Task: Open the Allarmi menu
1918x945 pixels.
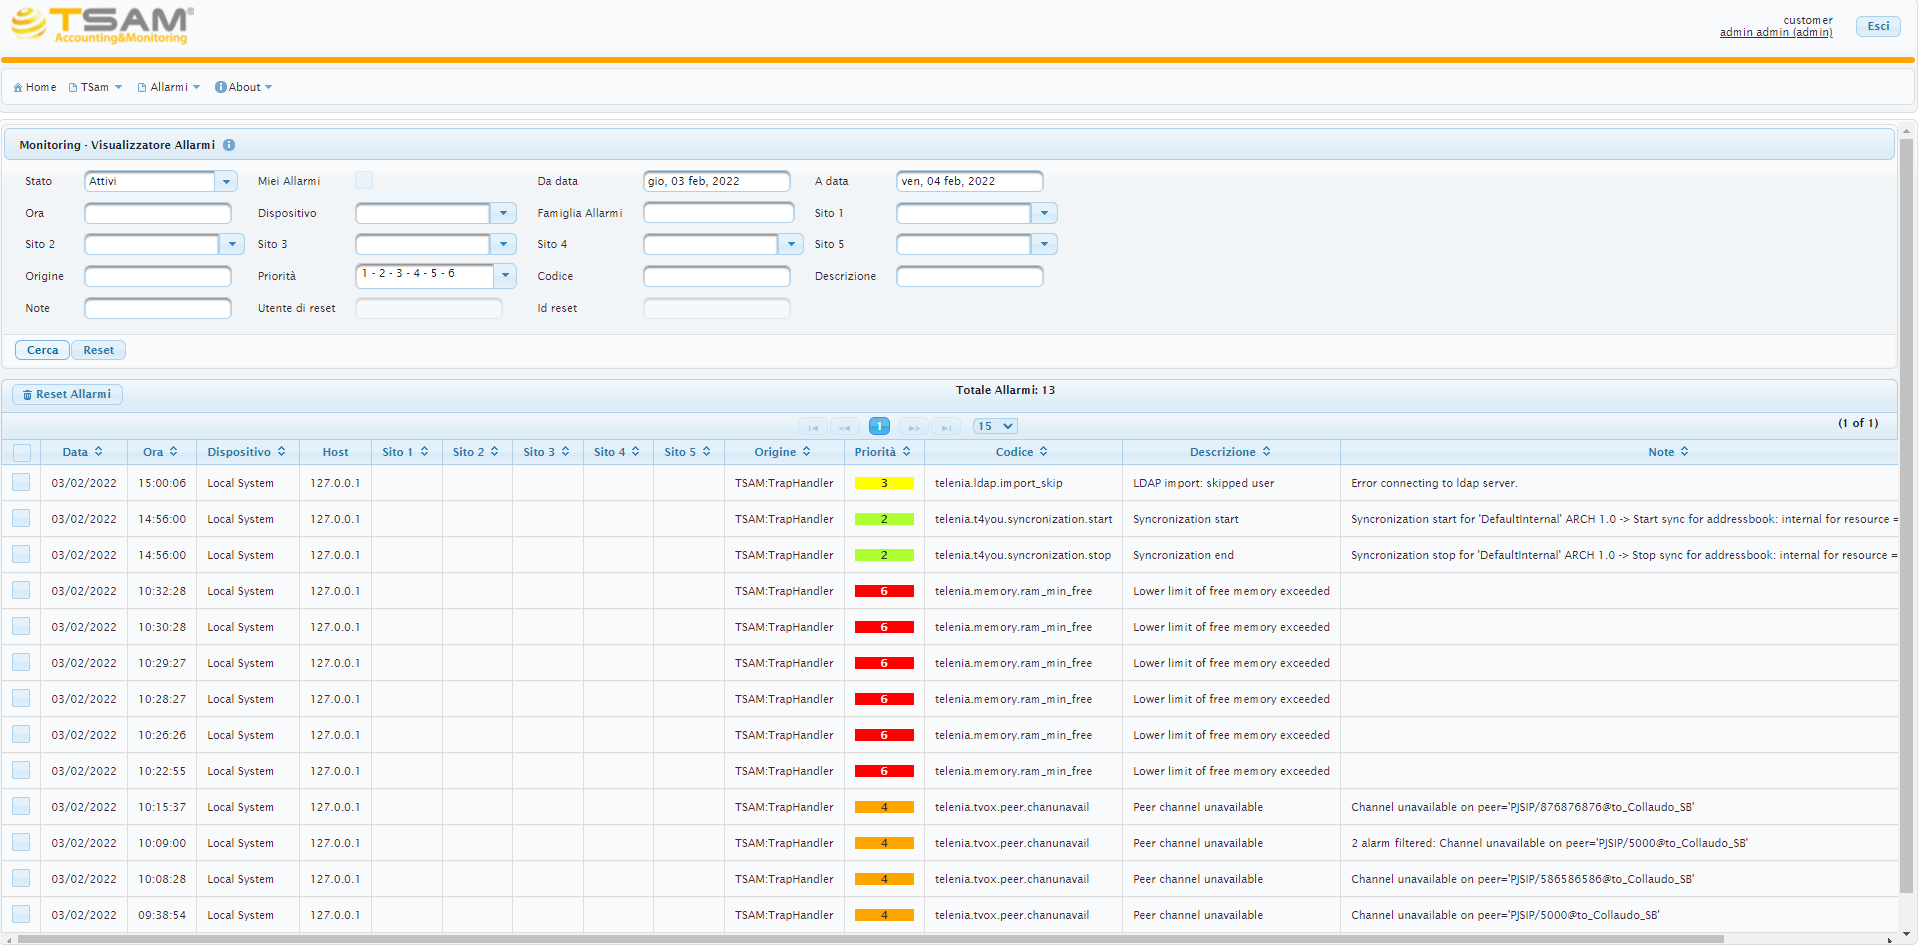Action: (x=169, y=87)
